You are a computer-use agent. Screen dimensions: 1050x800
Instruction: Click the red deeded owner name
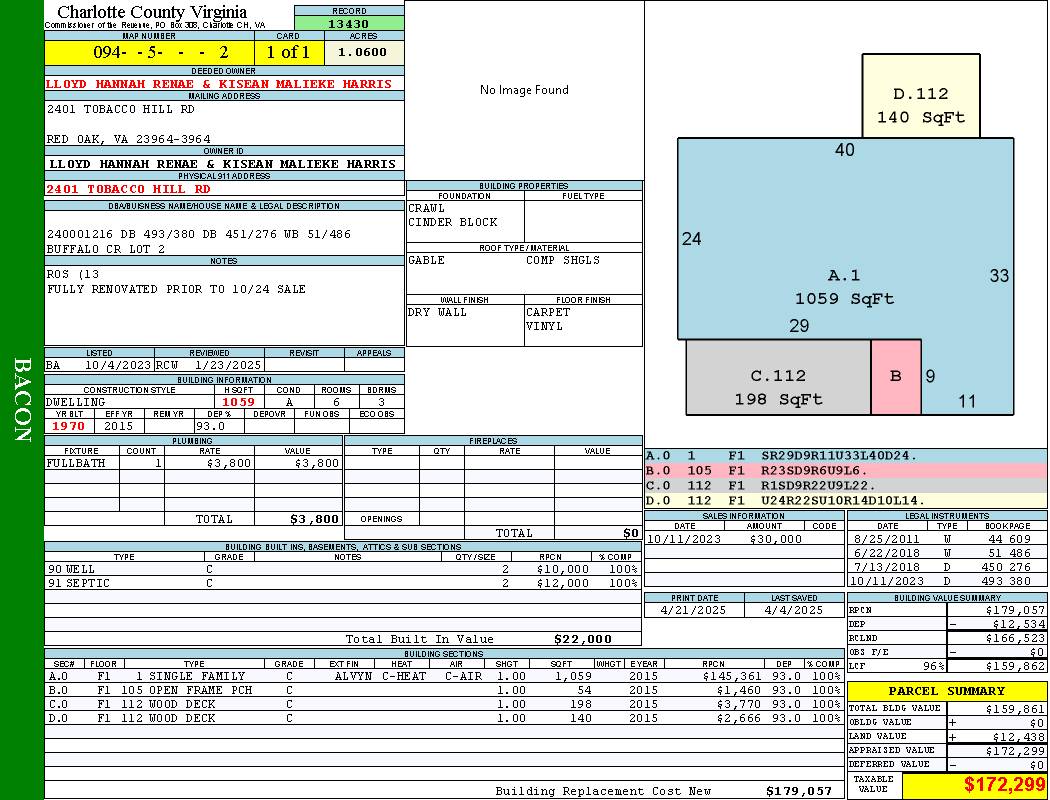[x=219, y=84]
